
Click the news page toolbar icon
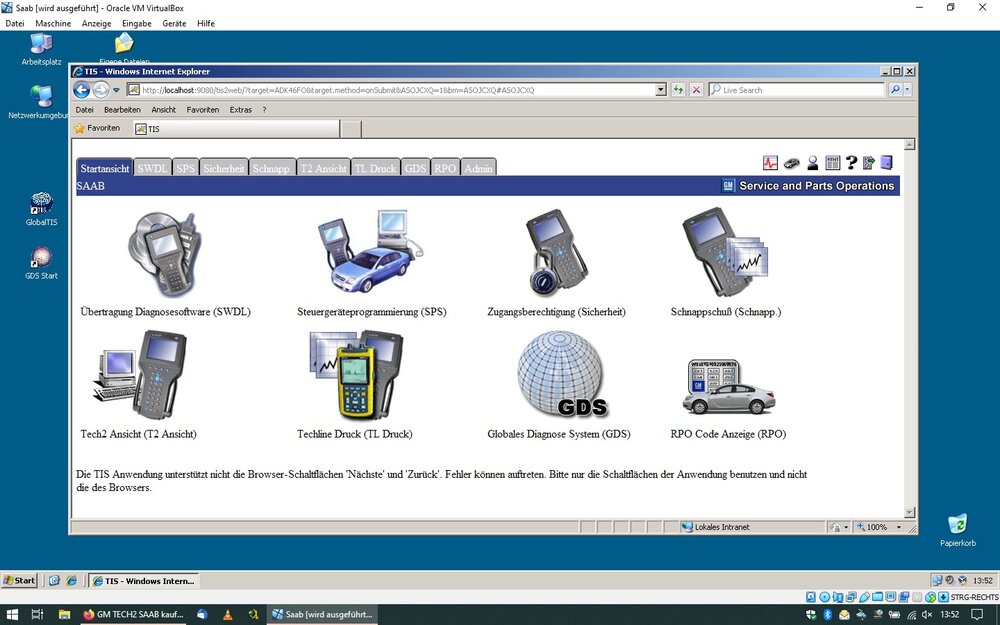point(832,163)
